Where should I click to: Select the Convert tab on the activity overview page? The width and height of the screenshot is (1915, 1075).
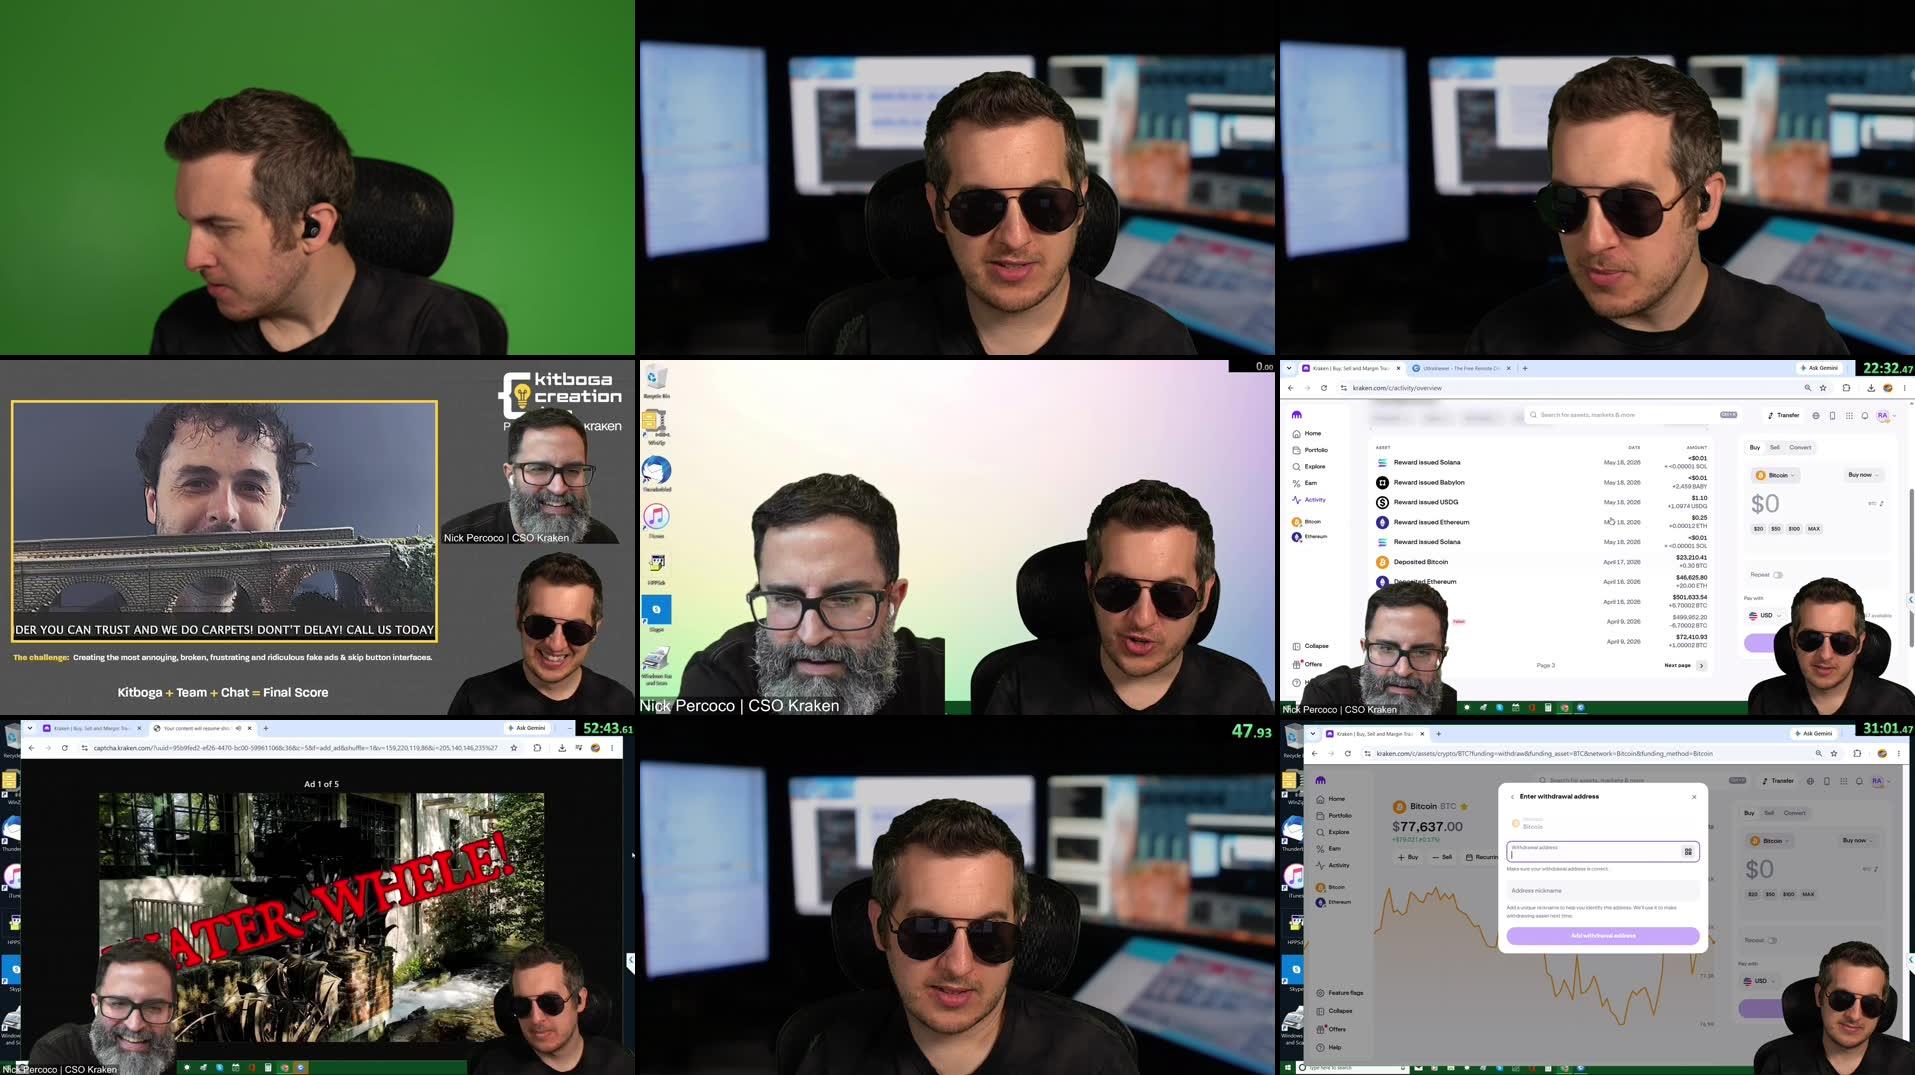point(1800,447)
